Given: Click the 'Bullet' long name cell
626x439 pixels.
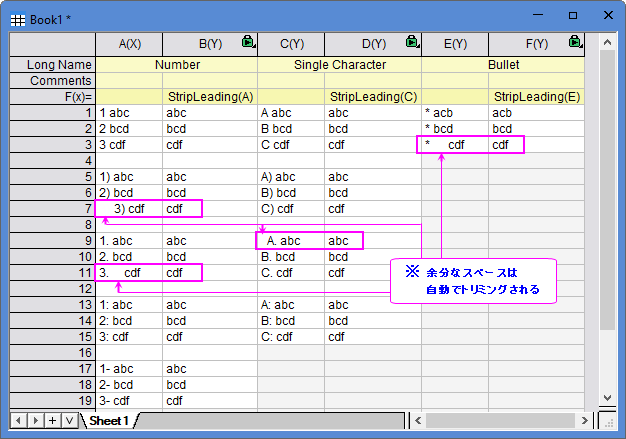Looking at the screenshot, I should point(503,65).
